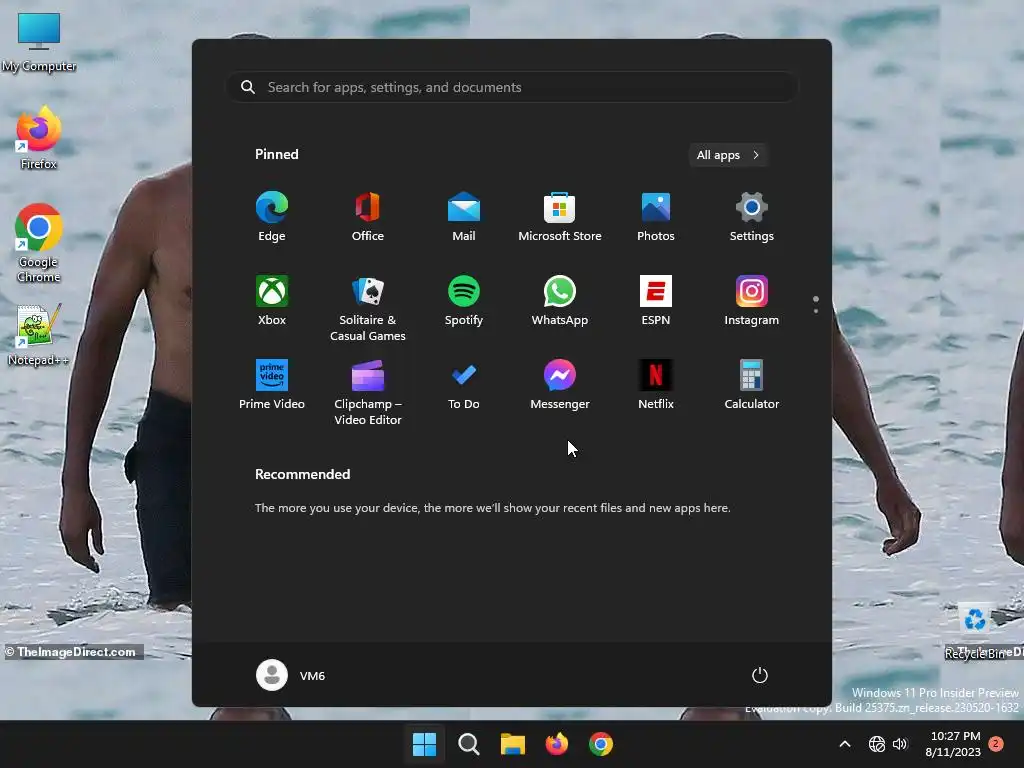
Task: Select the Notepad++ desktop shortcut
Action: (39, 334)
